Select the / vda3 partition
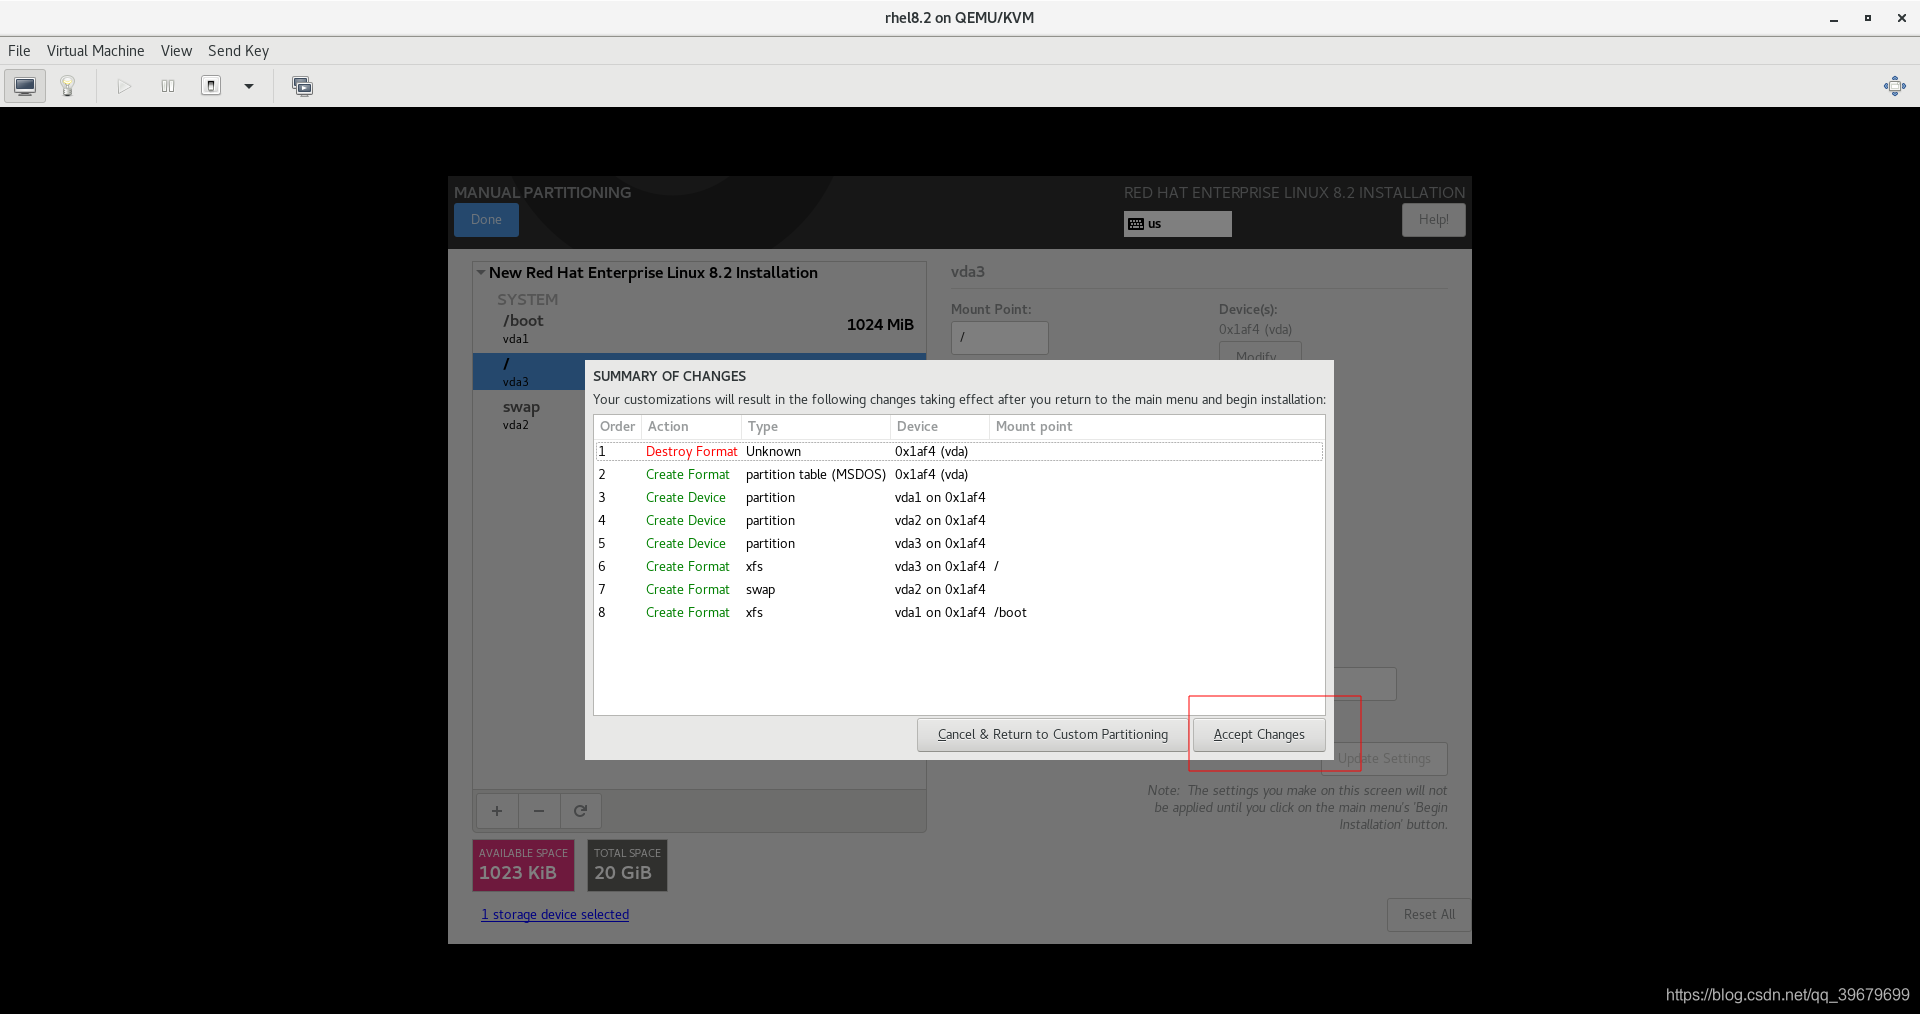 529,372
